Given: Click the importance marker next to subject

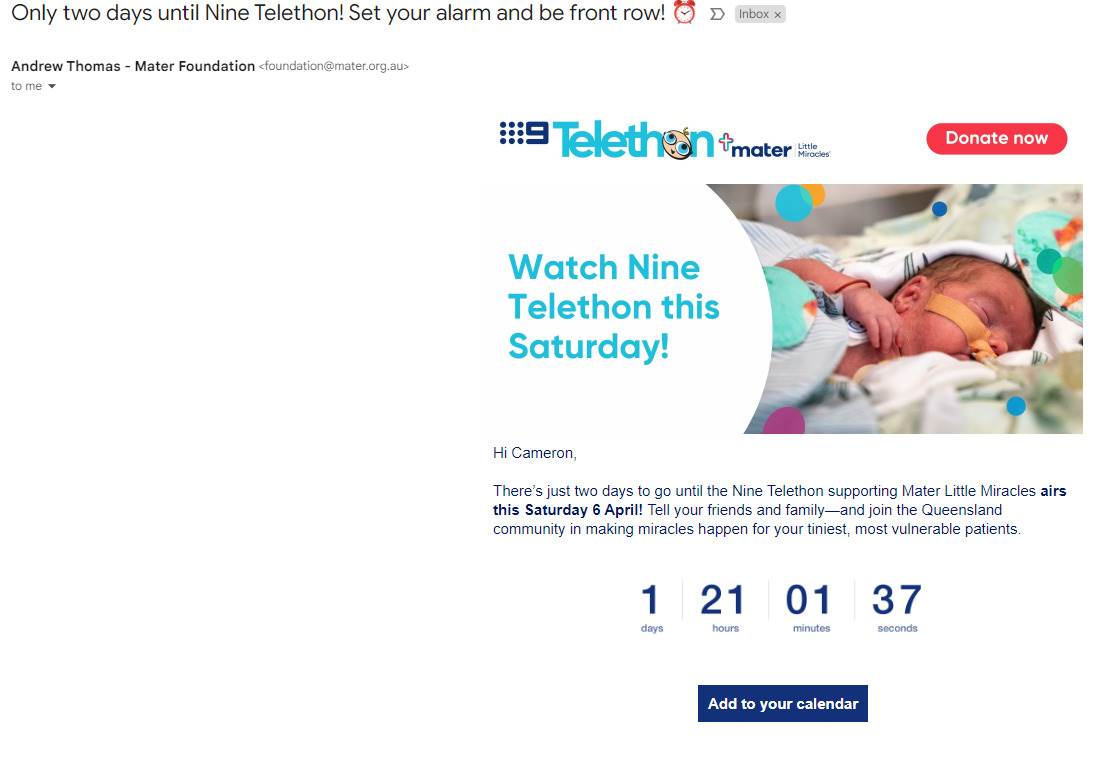Looking at the screenshot, I should click(717, 14).
